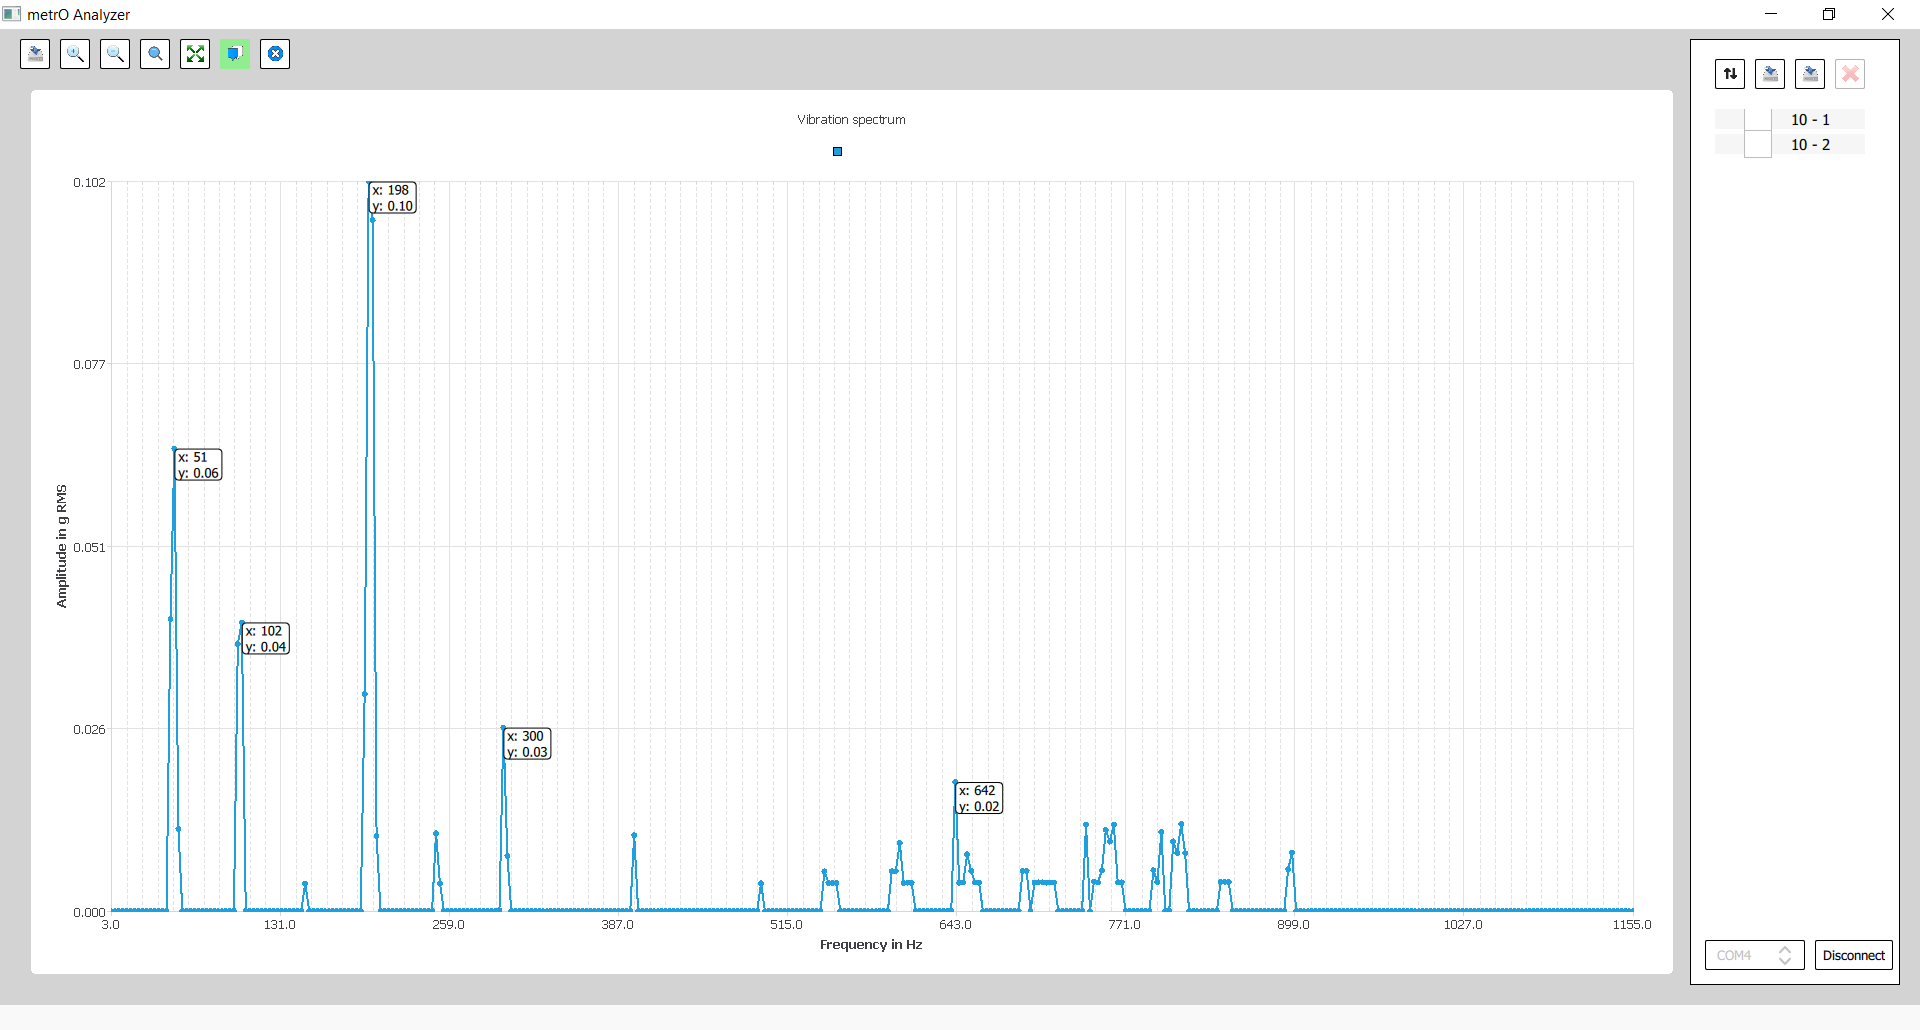Select the '10 - 1' list entry

point(1810,120)
